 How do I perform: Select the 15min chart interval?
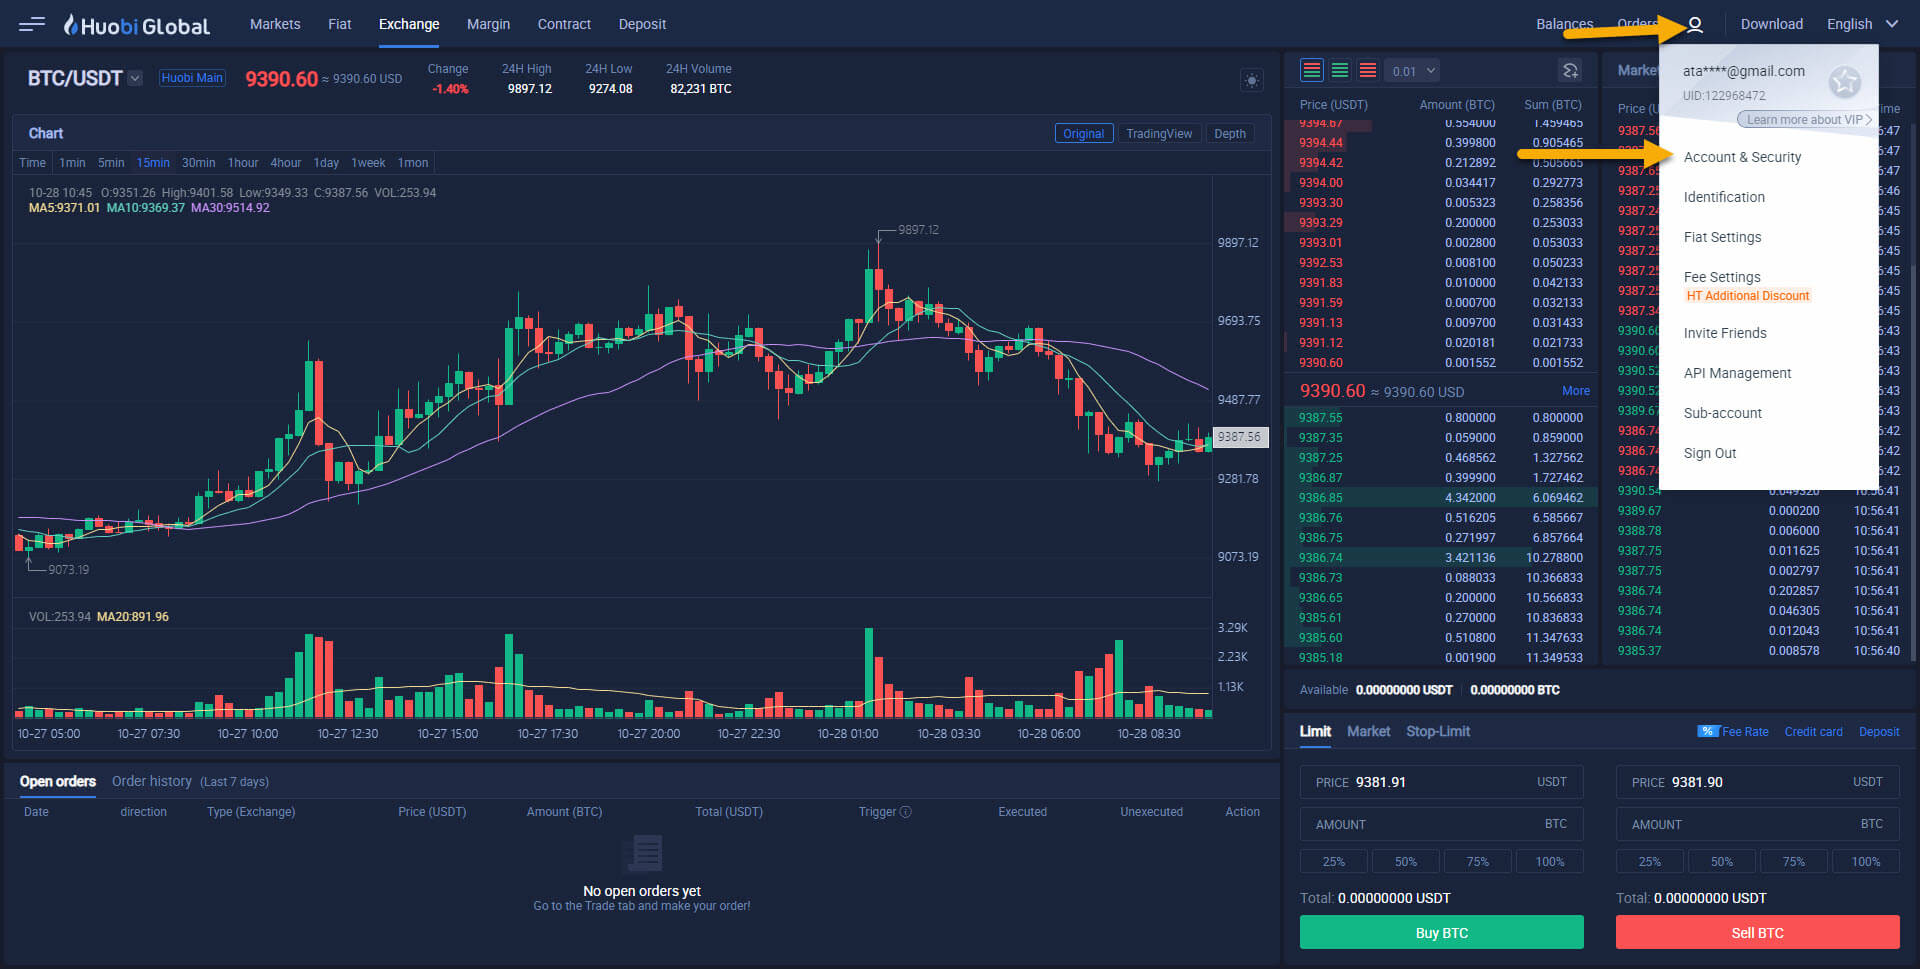tap(153, 162)
